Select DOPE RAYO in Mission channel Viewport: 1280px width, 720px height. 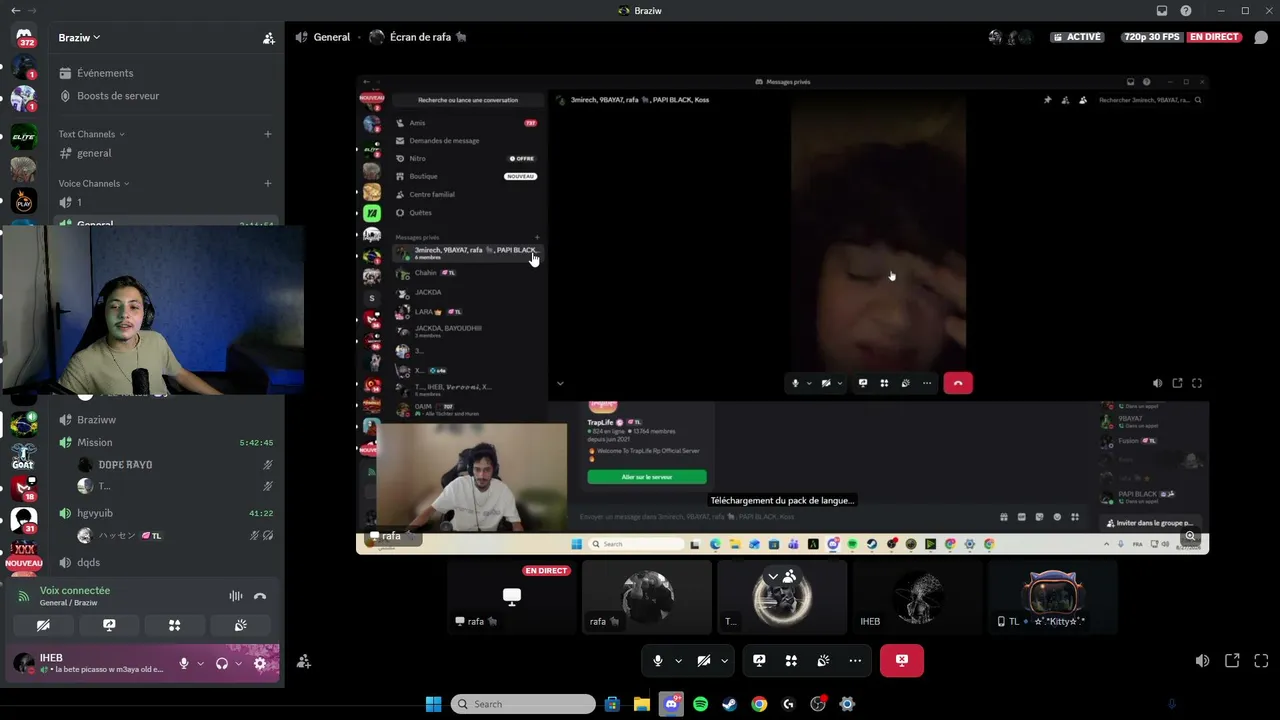coord(176,465)
